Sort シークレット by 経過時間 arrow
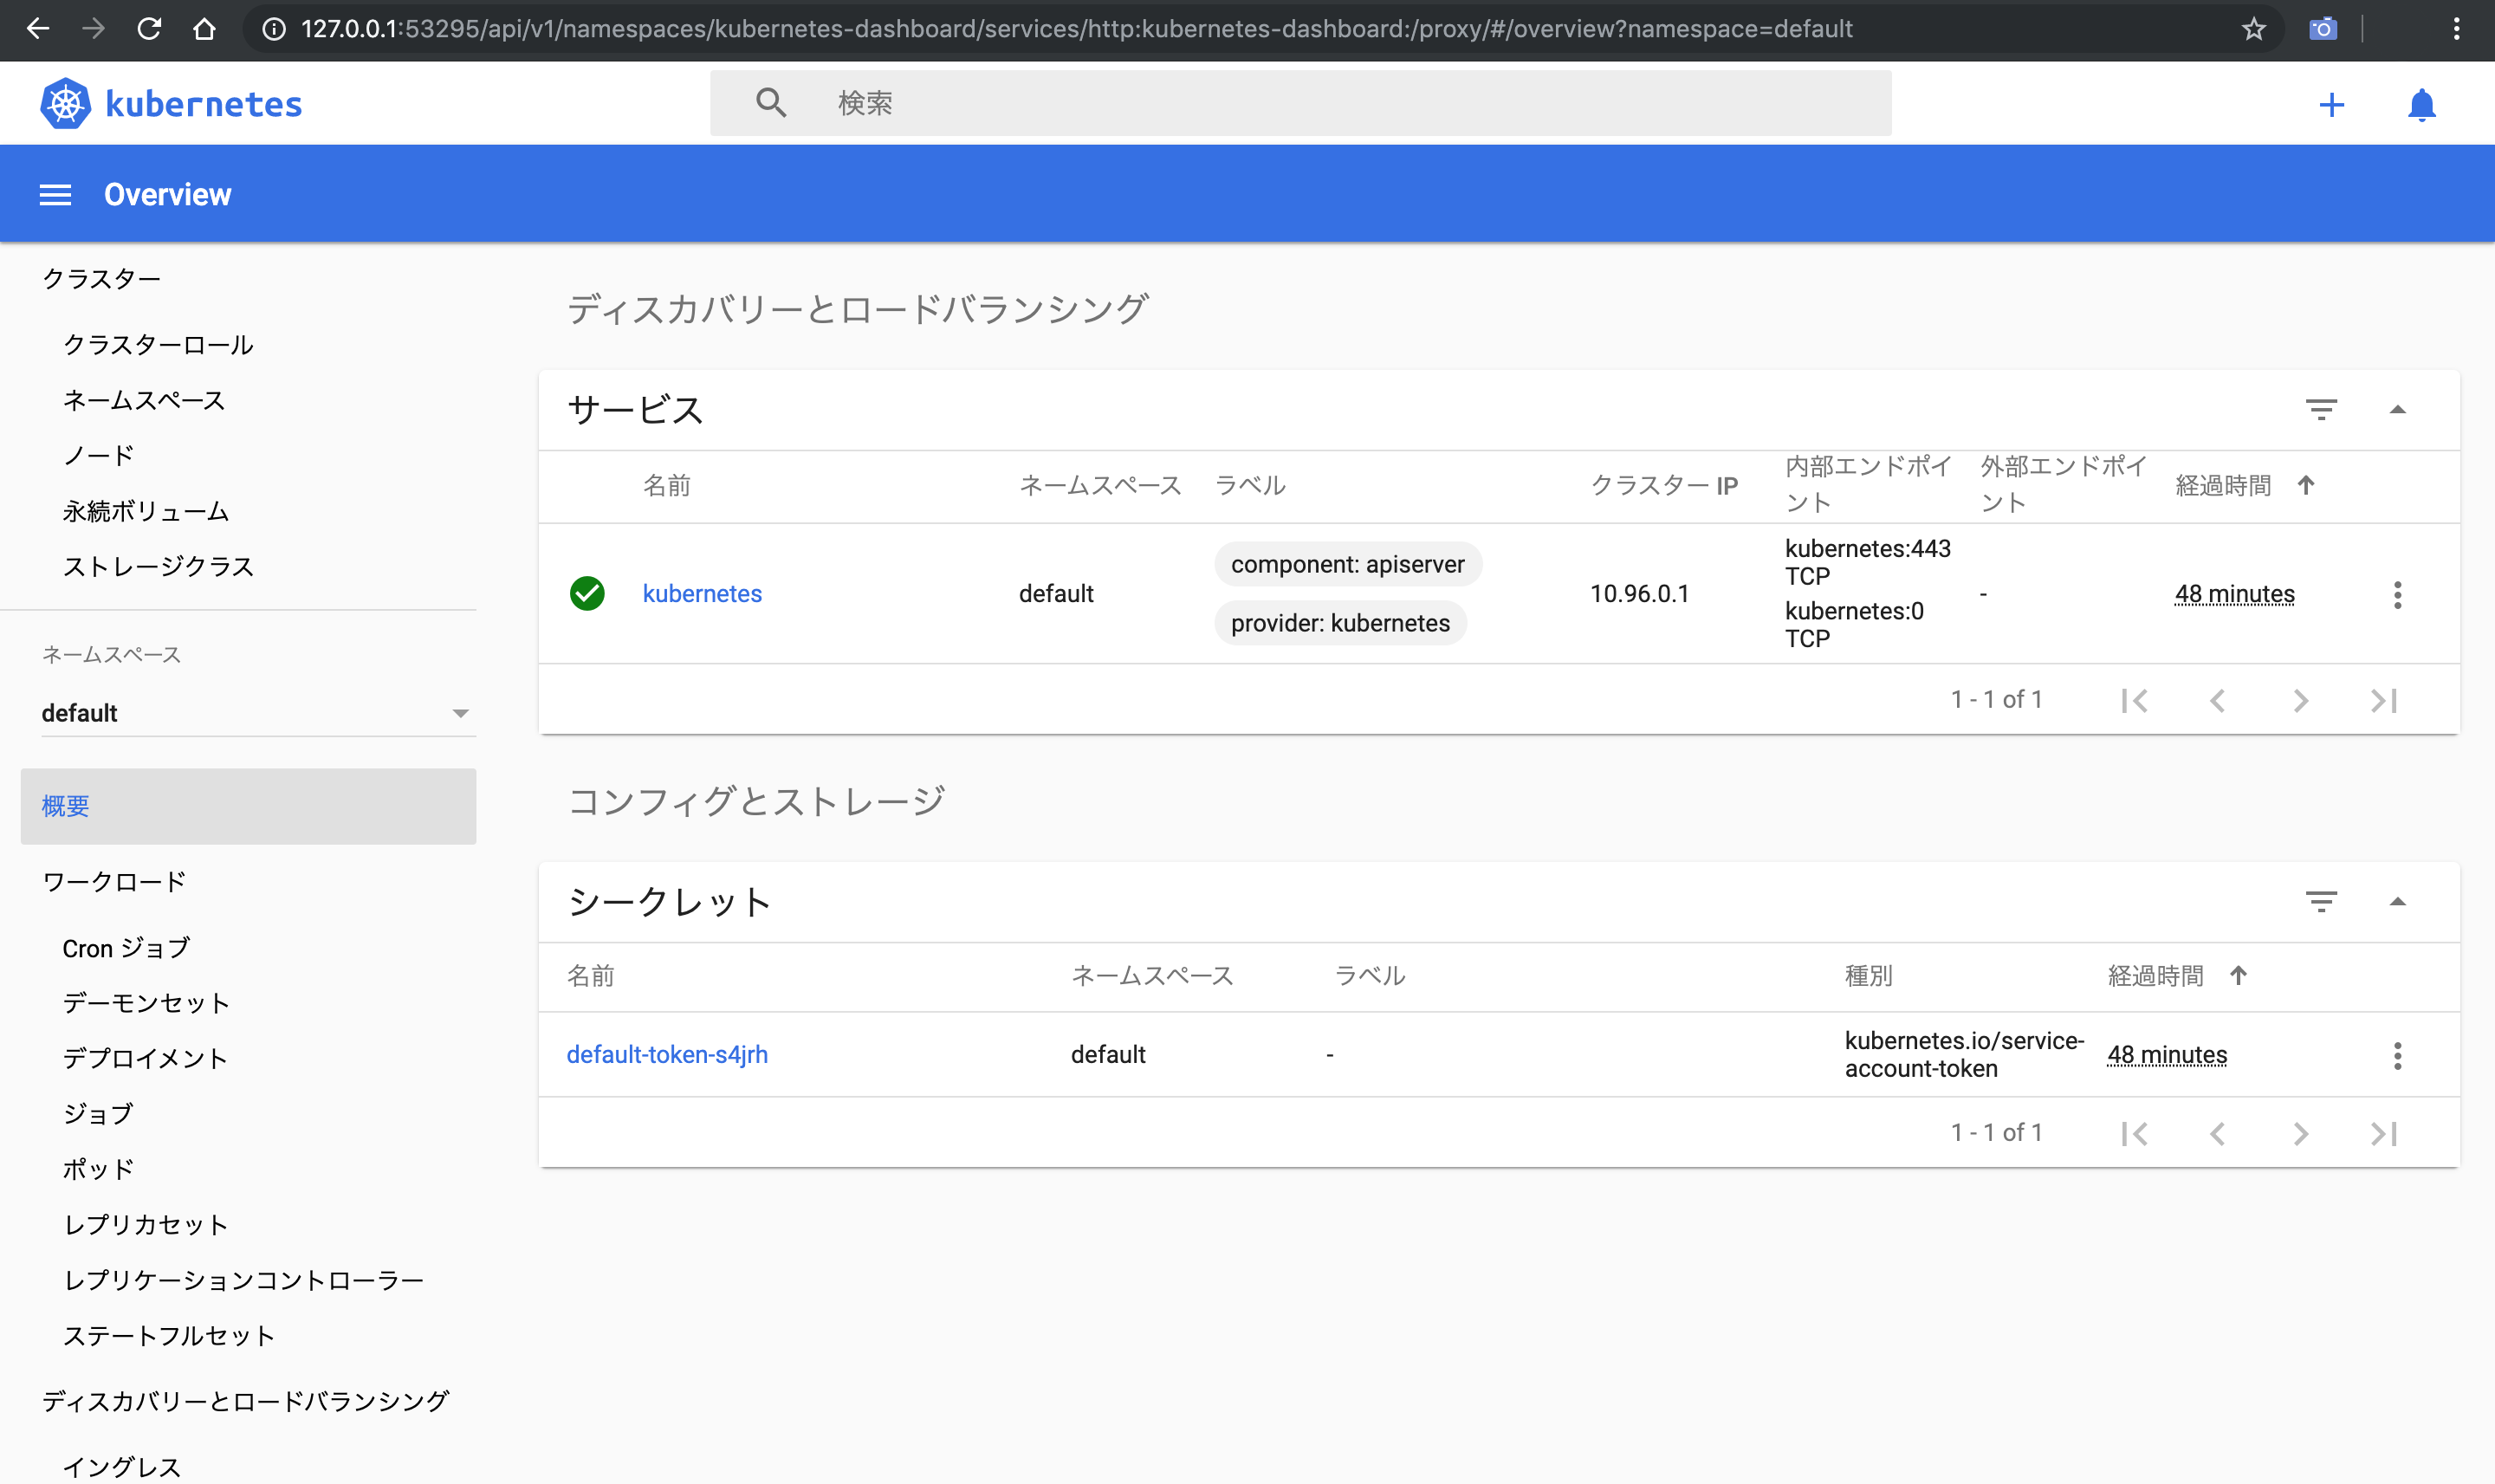 pyautogui.click(x=2238, y=975)
